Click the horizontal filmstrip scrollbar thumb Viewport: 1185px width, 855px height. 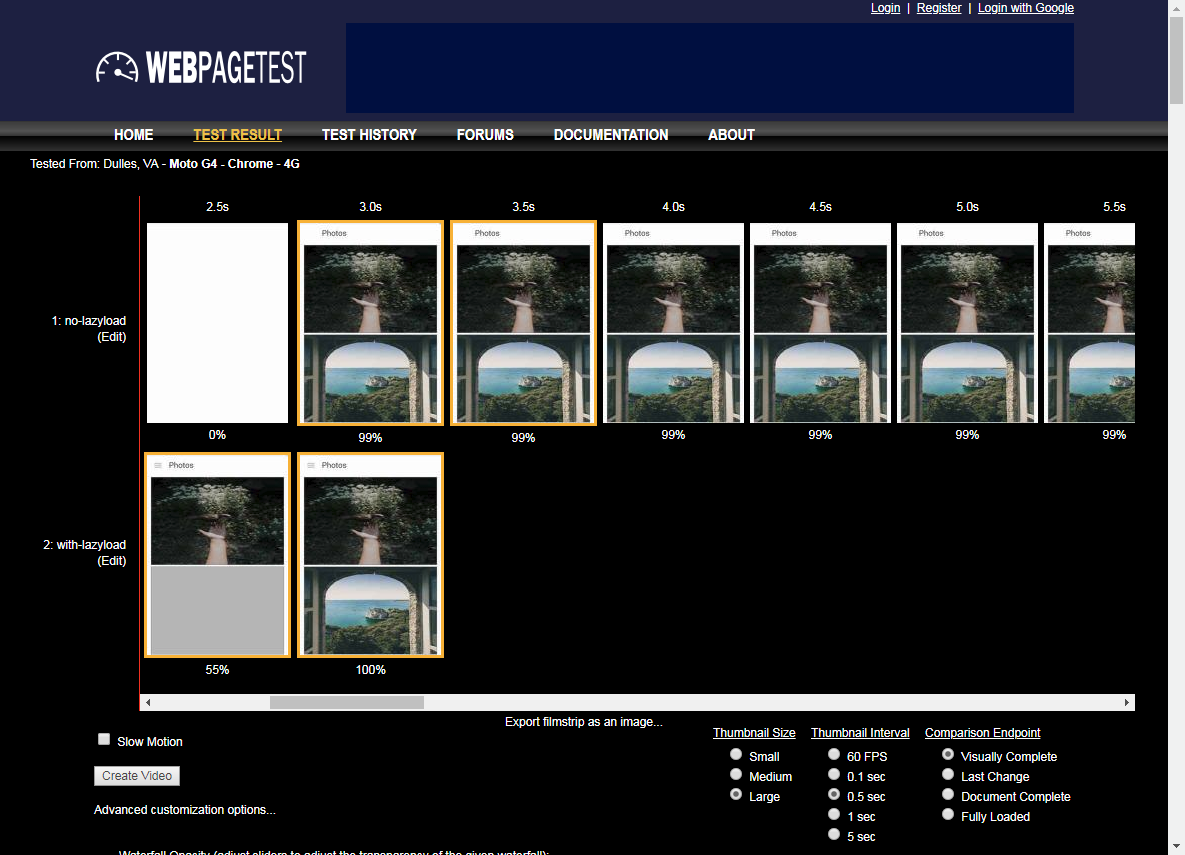(346, 703)
